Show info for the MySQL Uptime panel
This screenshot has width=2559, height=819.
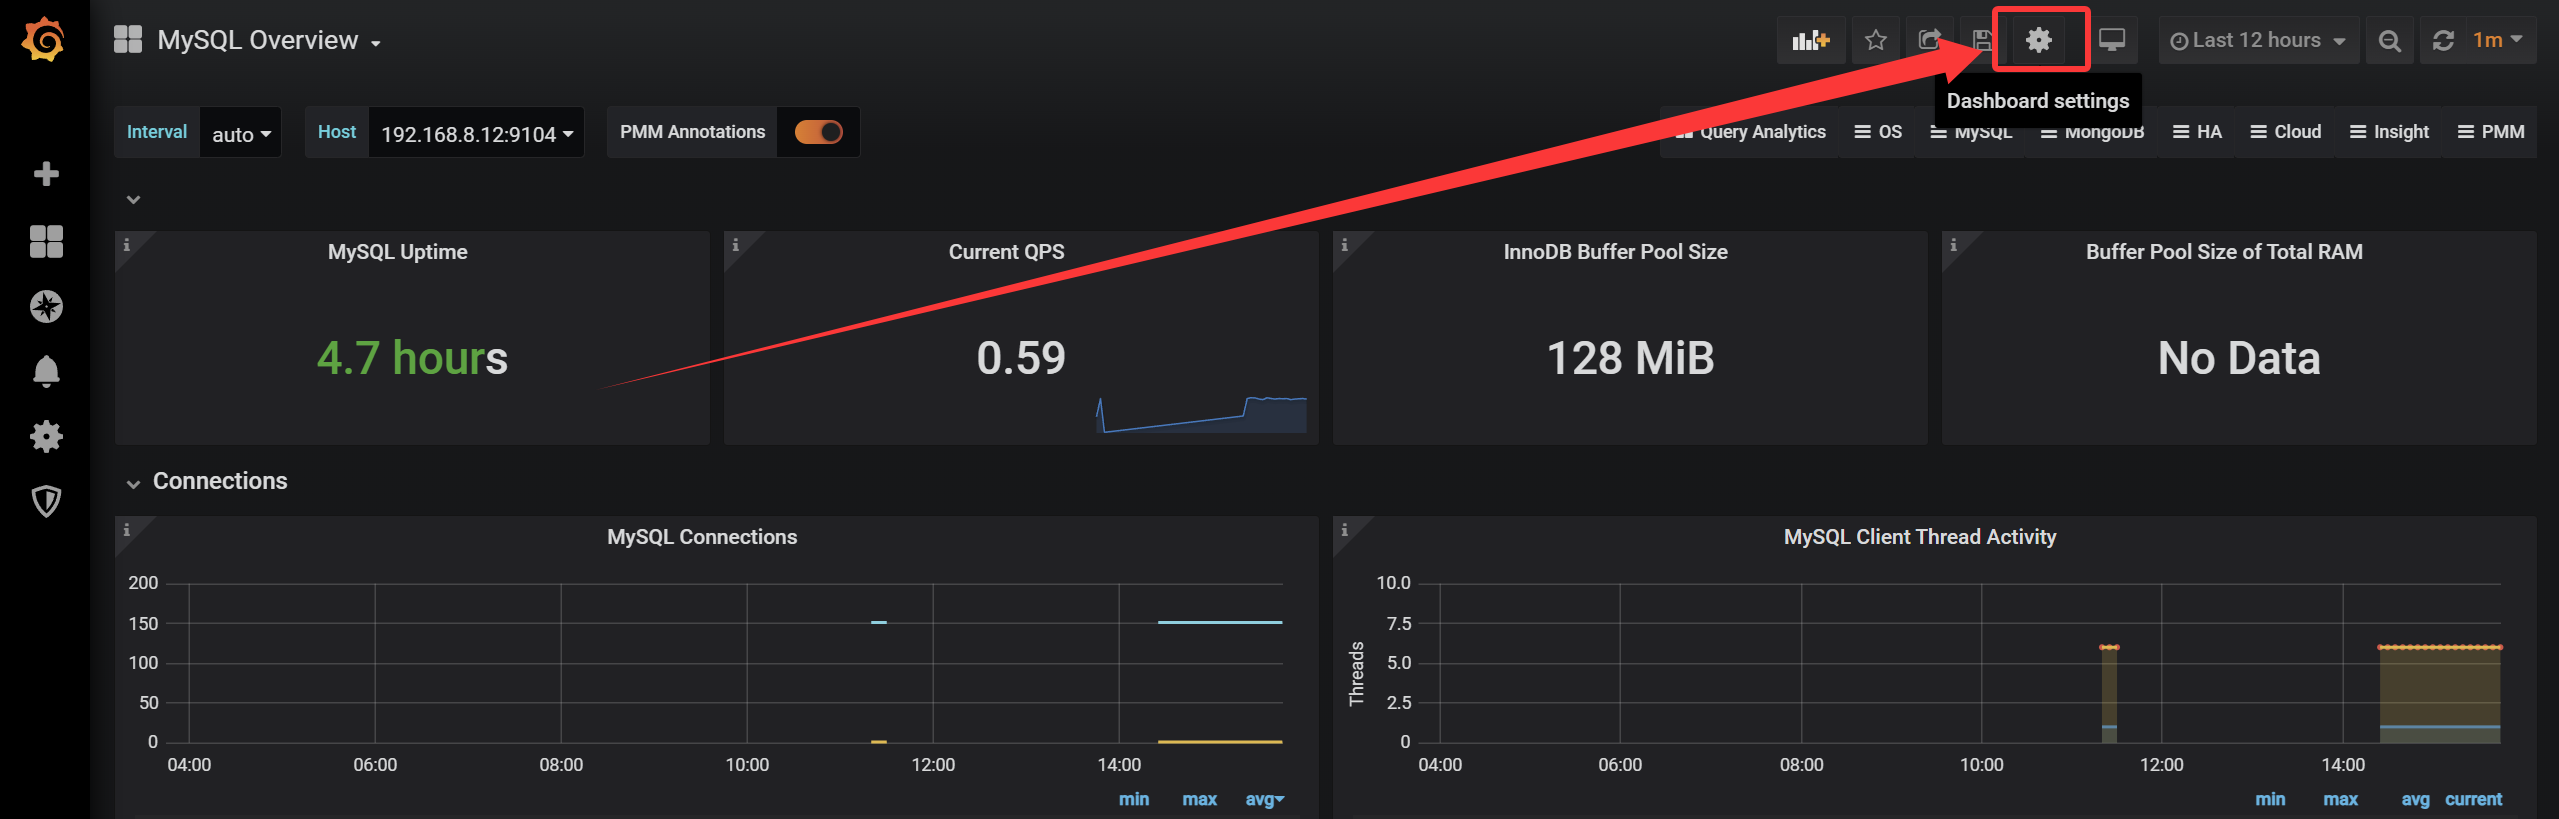(127, 245)
